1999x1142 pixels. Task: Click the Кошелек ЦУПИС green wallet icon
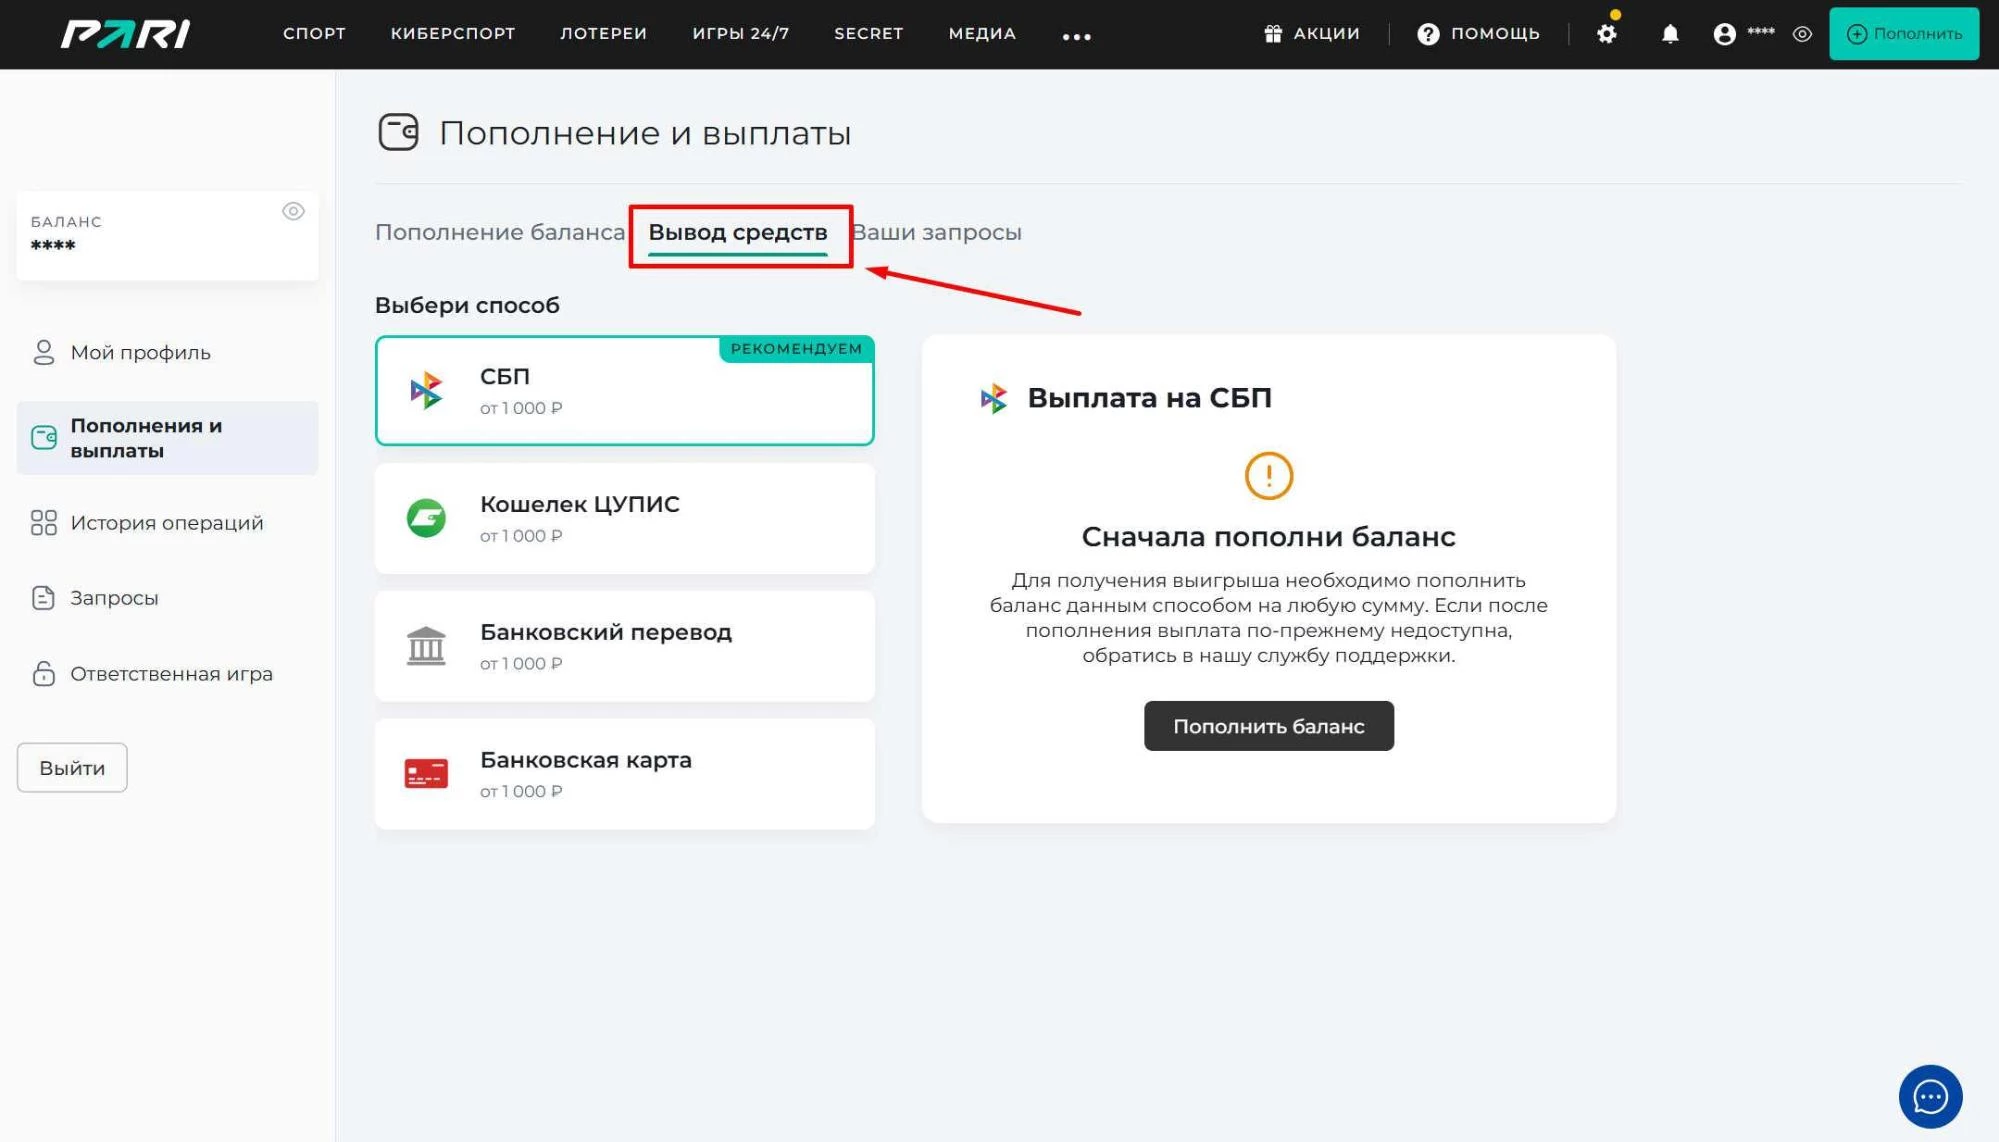point(427,518)
